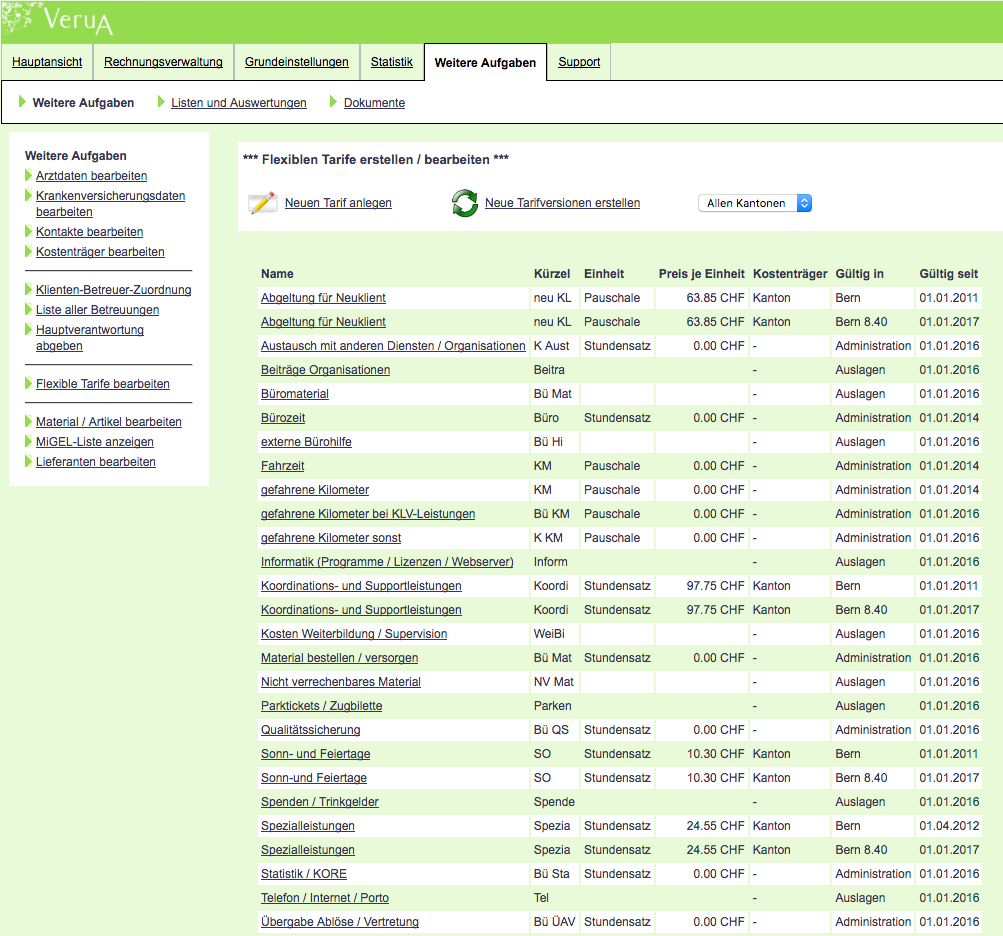Click green arrow beside Dokumente

tap(334, 102)
